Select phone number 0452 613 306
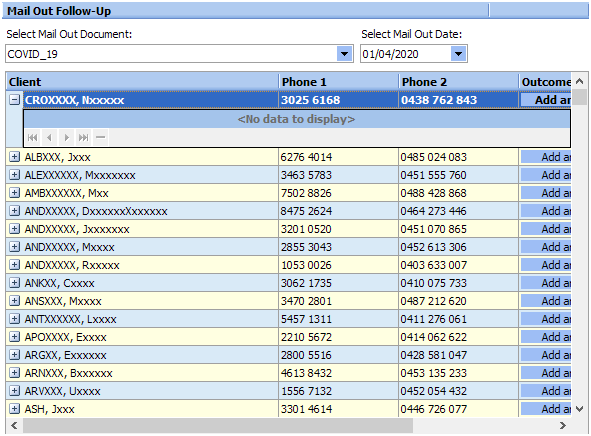The image size is (591, 436). (x=433, y=247)
